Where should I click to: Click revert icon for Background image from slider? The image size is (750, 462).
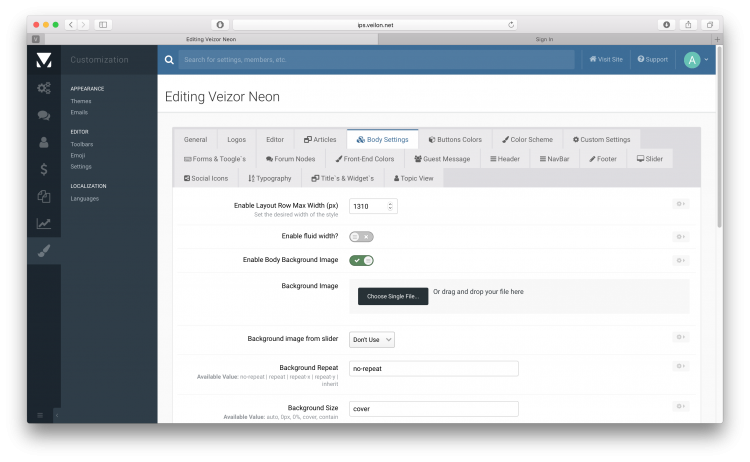[x=681, y=337]
